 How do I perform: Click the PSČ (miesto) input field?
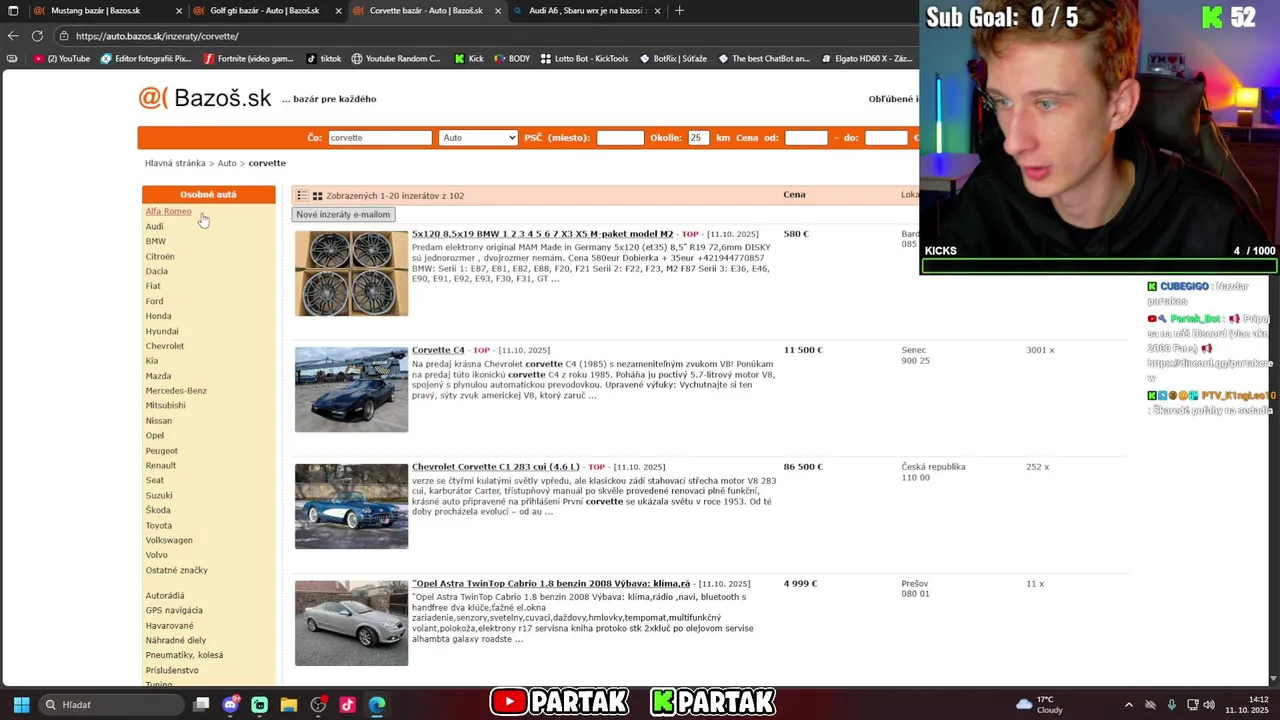pos(620,138)
